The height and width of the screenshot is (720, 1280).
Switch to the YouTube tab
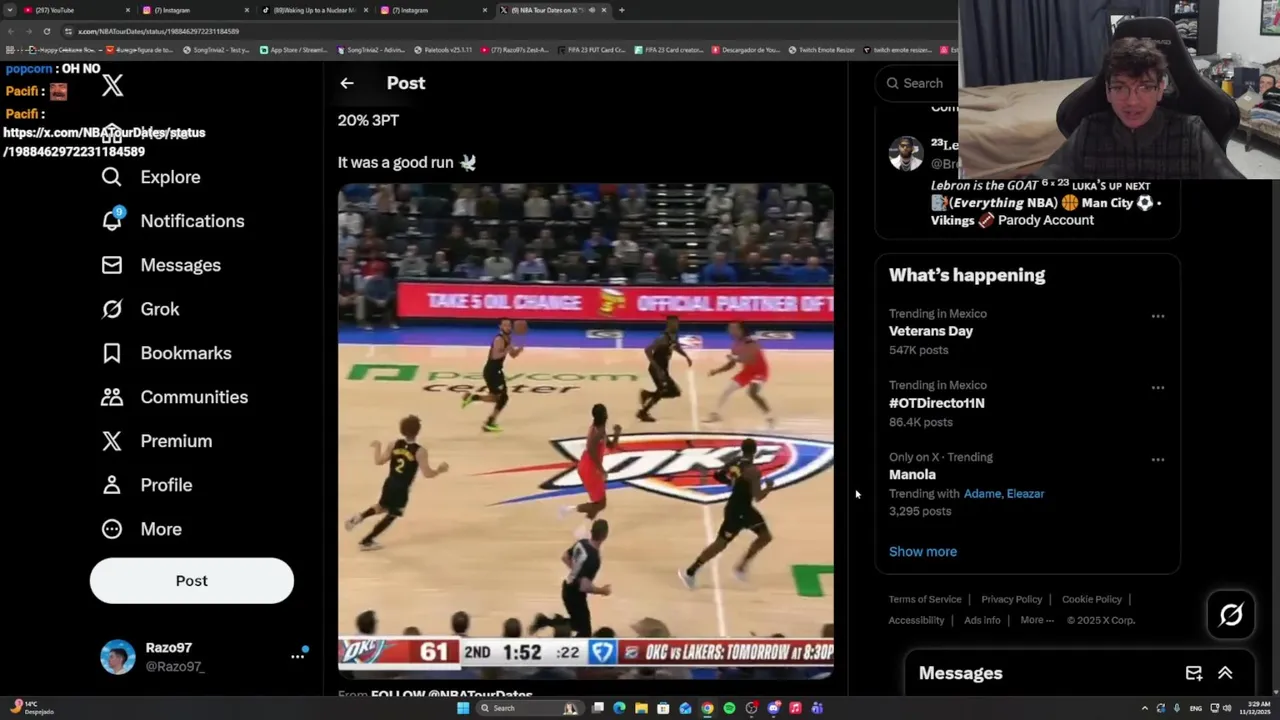(x=78, y=10)
